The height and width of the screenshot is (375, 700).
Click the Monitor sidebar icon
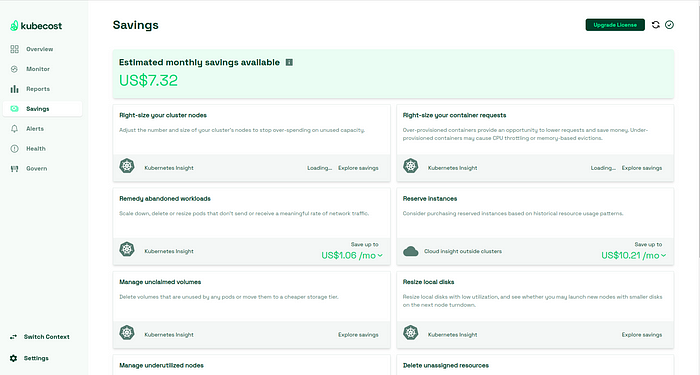pyautogui.click(x=14, y=69)
